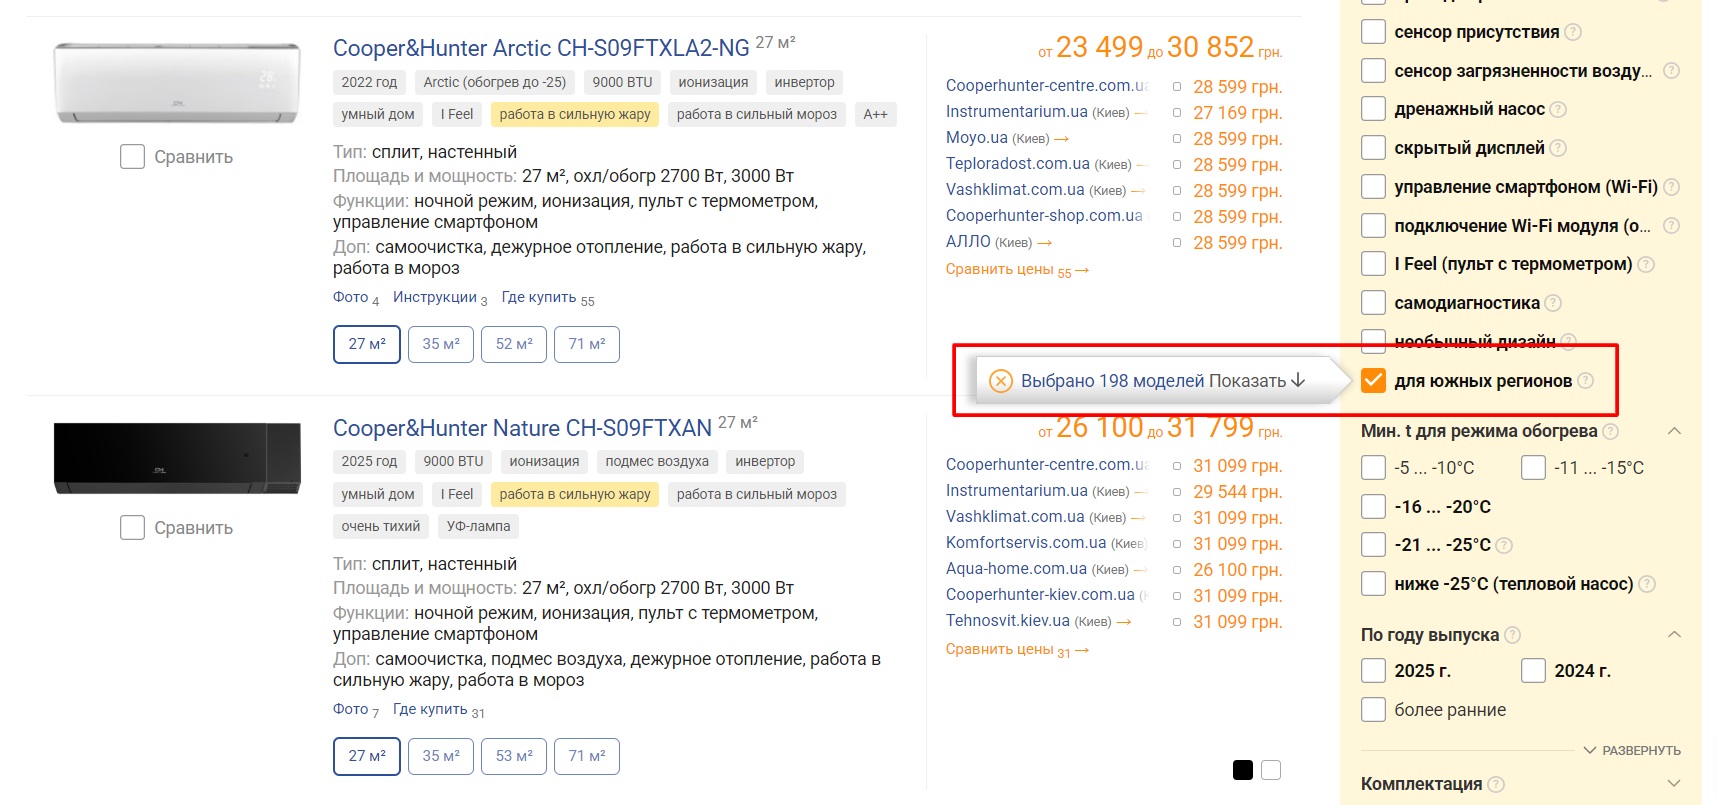Check сенсор загрязненности воздуха filter
This screenshot has width=1717, height=805.
tap(1374, 71)
